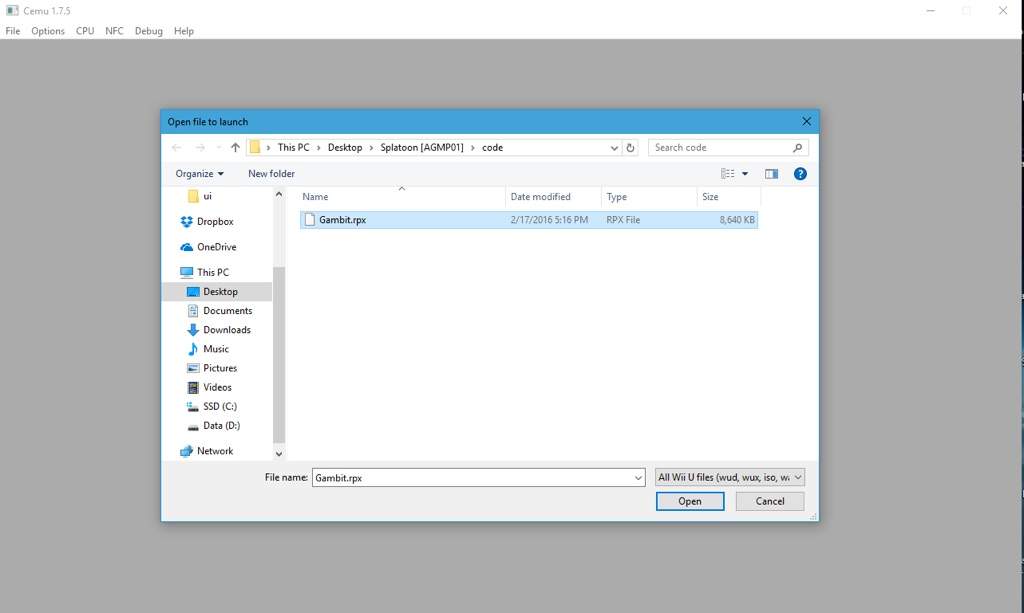Open Data (D:) drive
The height and width of the screenshot is (613, 1024).
tap(221, 425)
